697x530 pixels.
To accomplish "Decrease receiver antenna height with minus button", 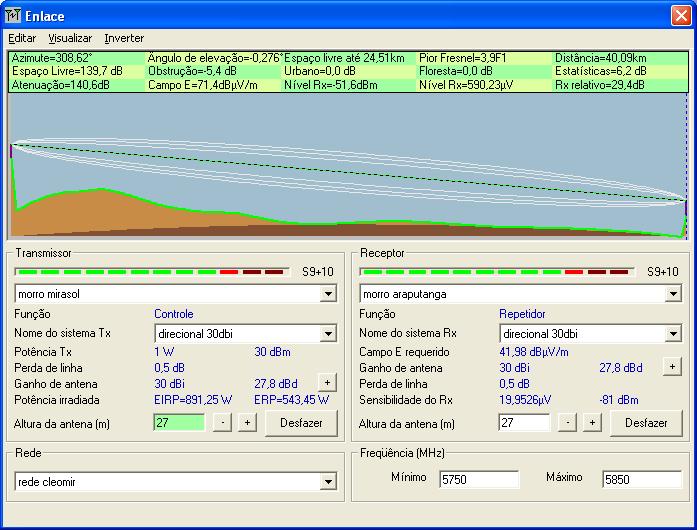I will click(567, 423).
